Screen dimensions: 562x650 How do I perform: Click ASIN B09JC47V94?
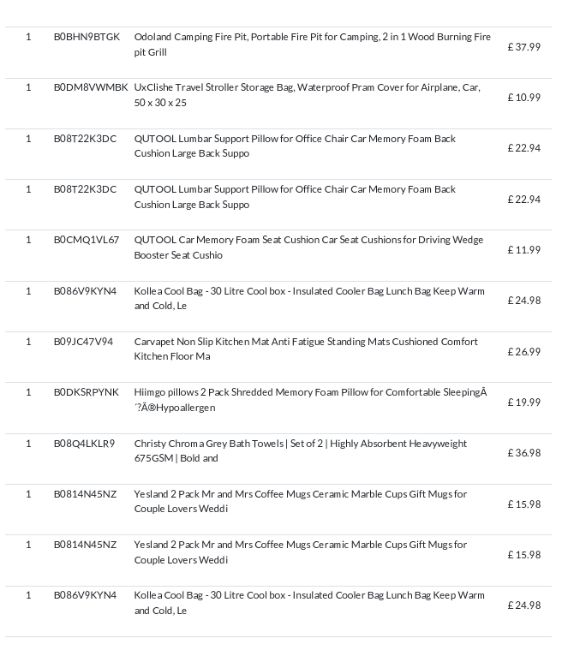tap(83, 342)
